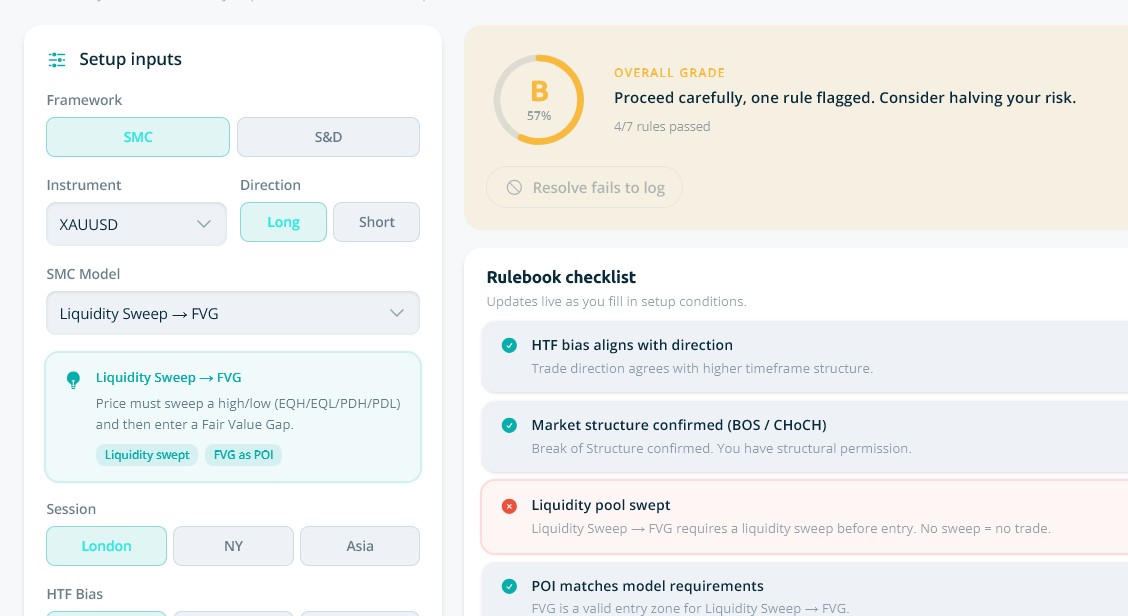
Task: Select NY session
Action: click(x=233, y=545)
